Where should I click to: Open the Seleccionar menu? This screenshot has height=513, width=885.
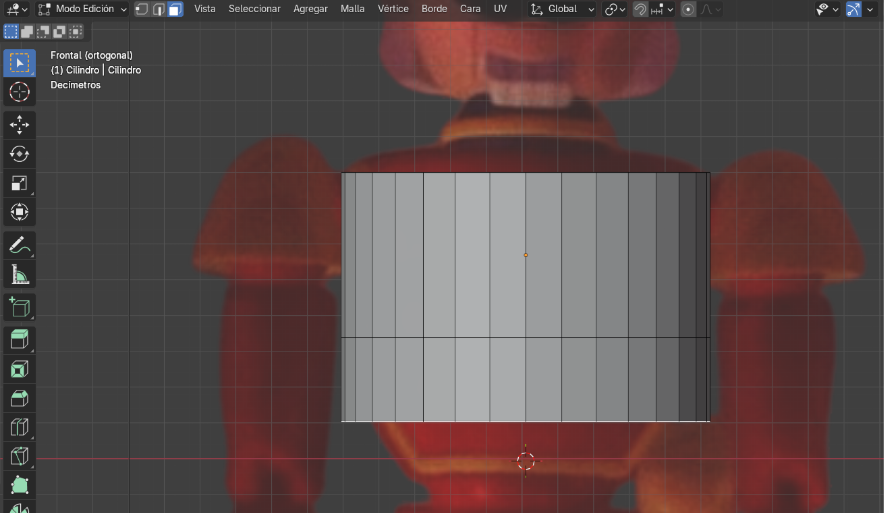255,9
